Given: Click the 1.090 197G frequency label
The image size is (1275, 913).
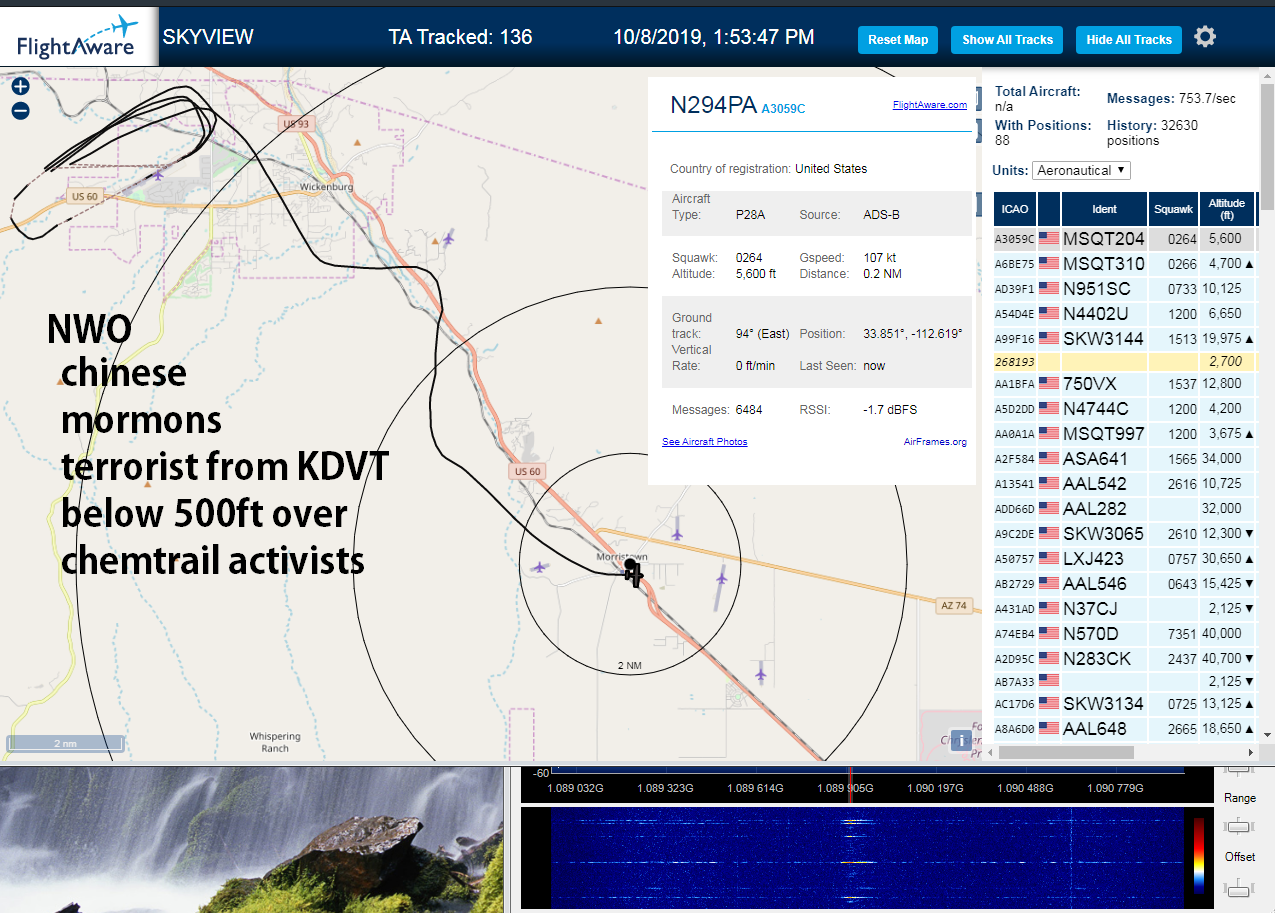Looking at the screenshot, I should pos(935,789).
